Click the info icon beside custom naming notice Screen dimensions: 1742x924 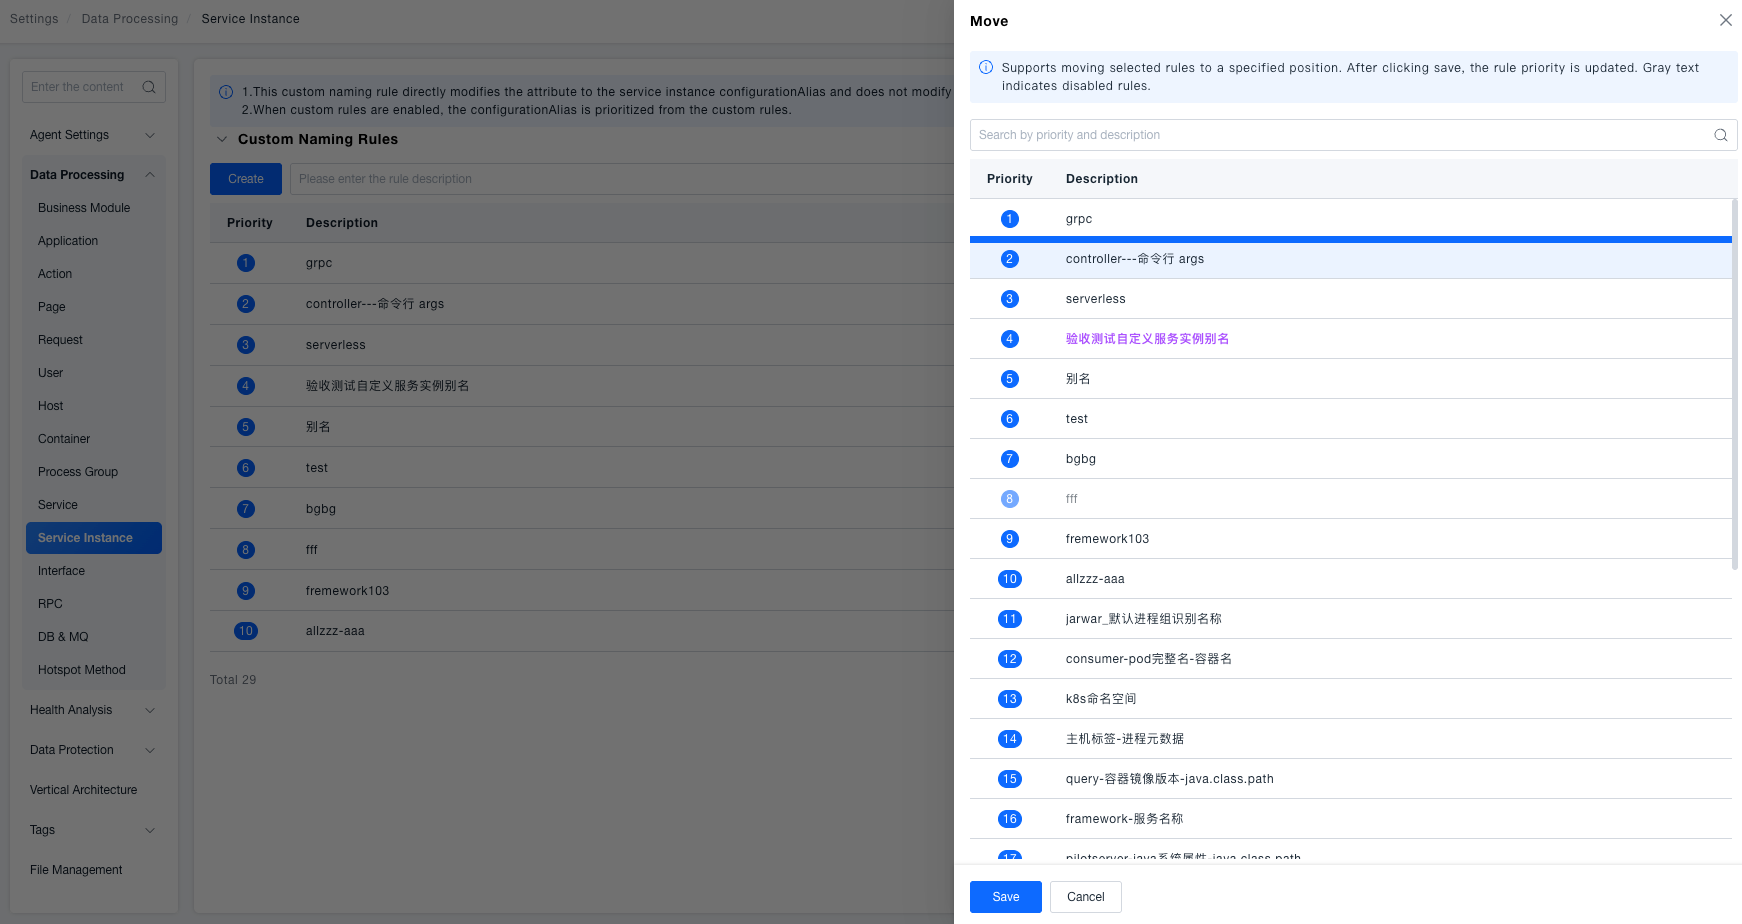tap(226, 92)
